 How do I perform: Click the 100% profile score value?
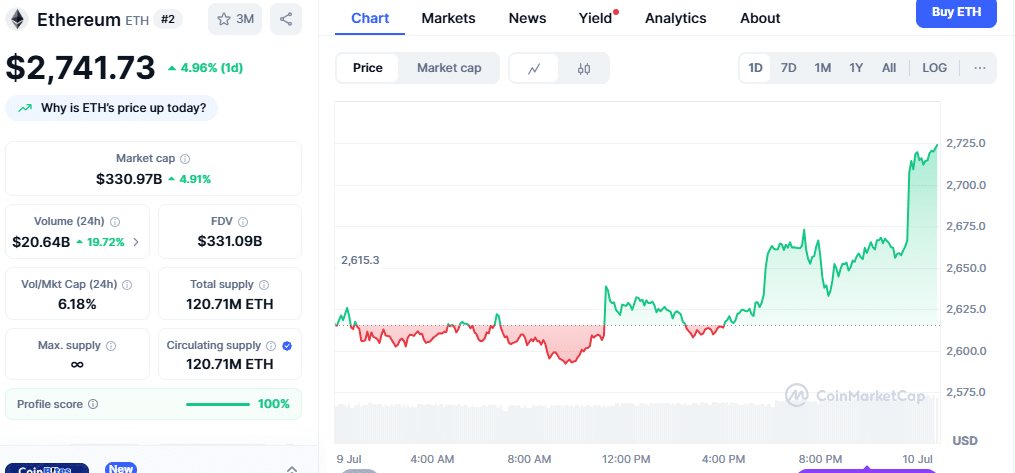tap(274, 404)
